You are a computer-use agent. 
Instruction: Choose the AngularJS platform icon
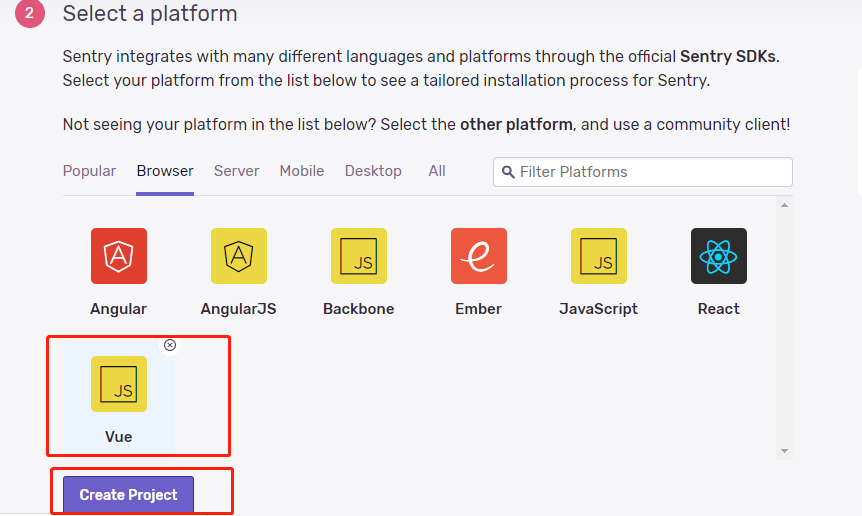point(239,256)
